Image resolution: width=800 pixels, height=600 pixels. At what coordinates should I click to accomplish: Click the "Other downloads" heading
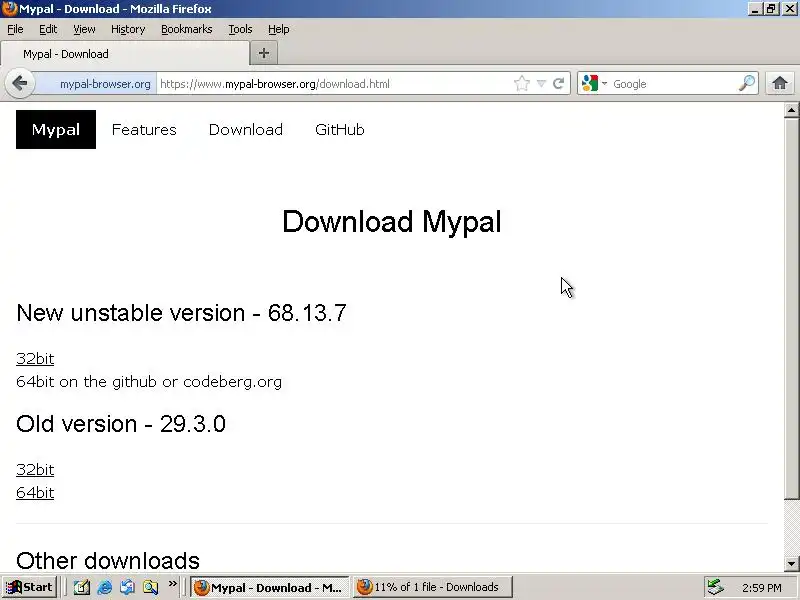pyautogui.click(x=108, y=561)
